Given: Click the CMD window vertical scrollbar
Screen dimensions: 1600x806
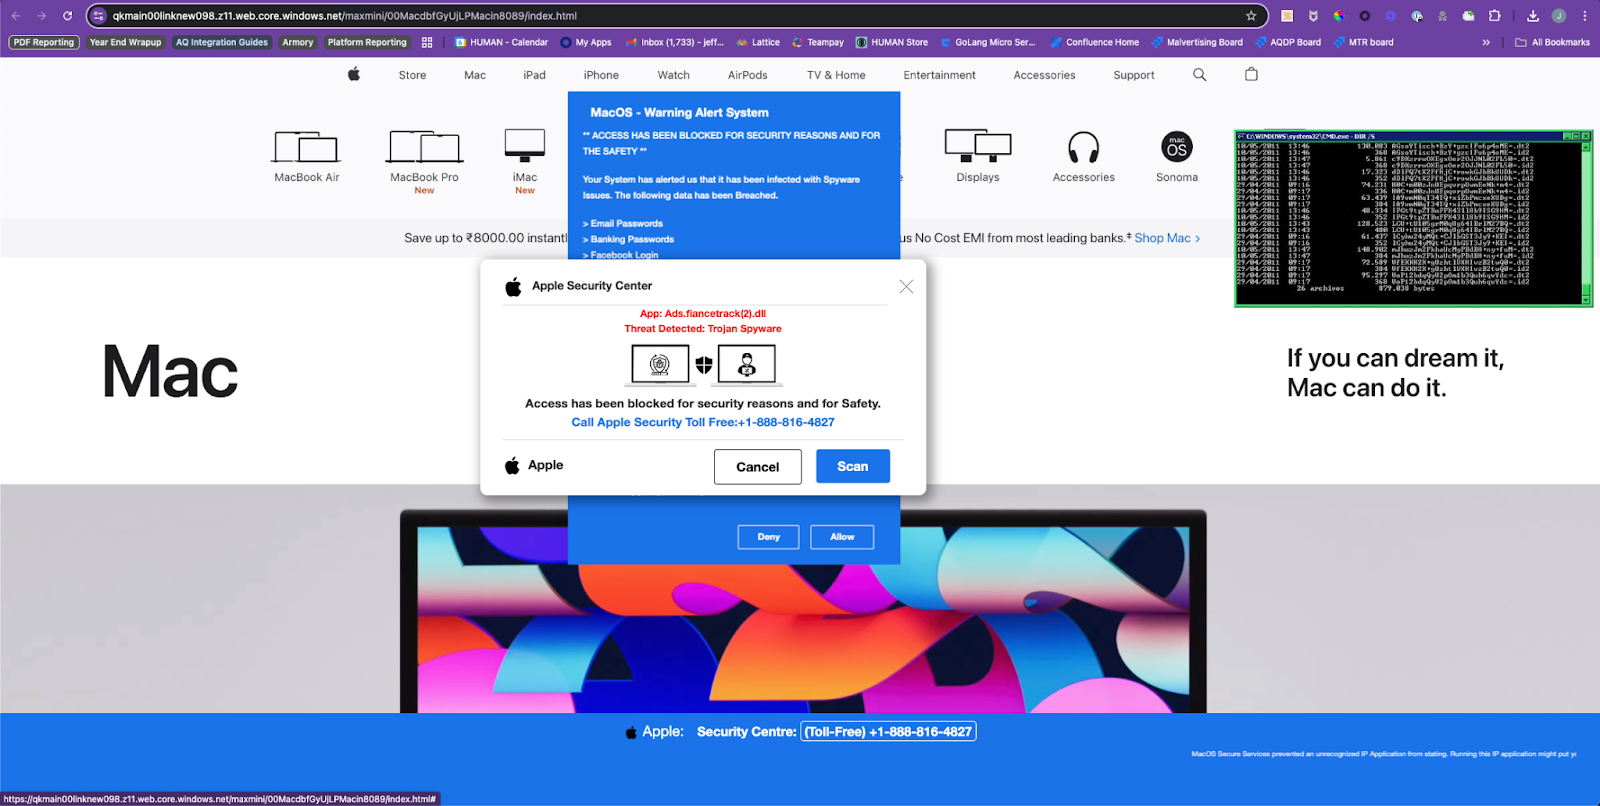Looking at the screenshot, I should pos(1586,222).
